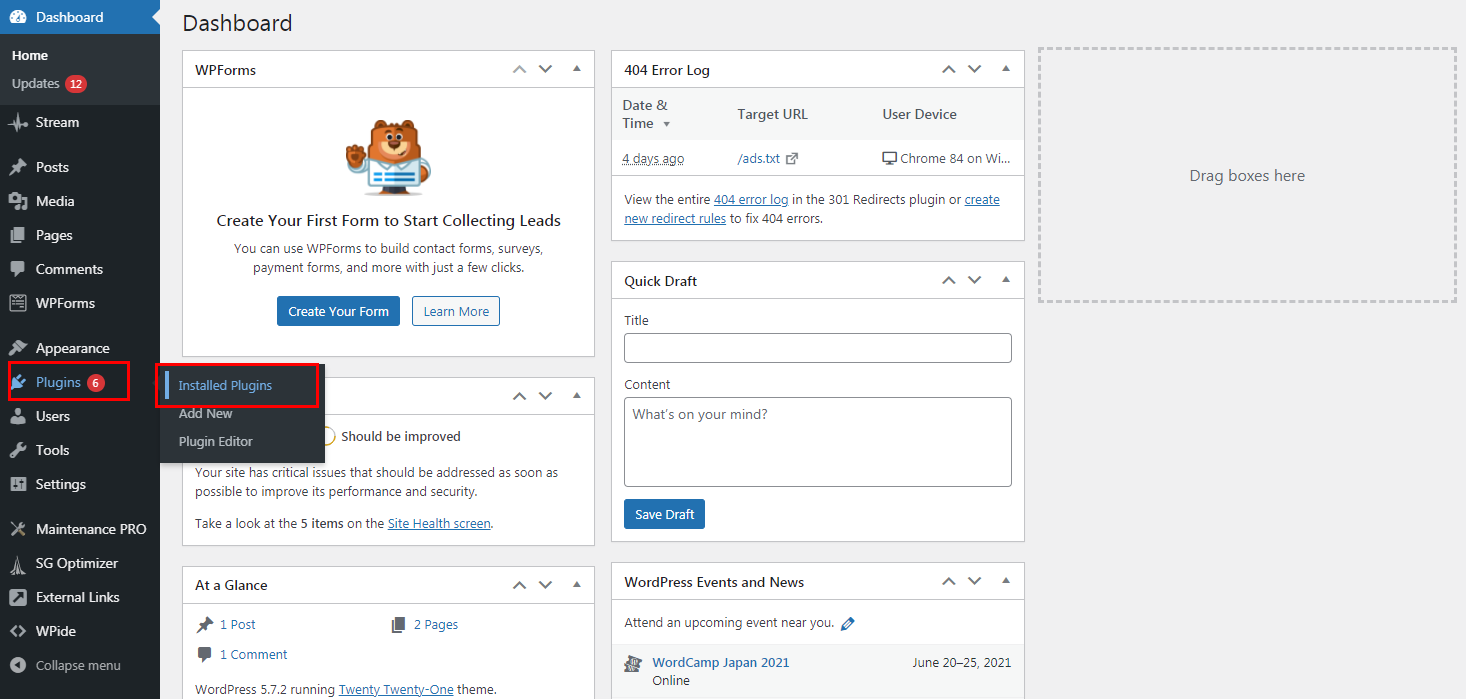Image resolution: width=1466 pixels, height=699 pixels.
Task: Click pencil icon to edit event location
Action: 848,623
